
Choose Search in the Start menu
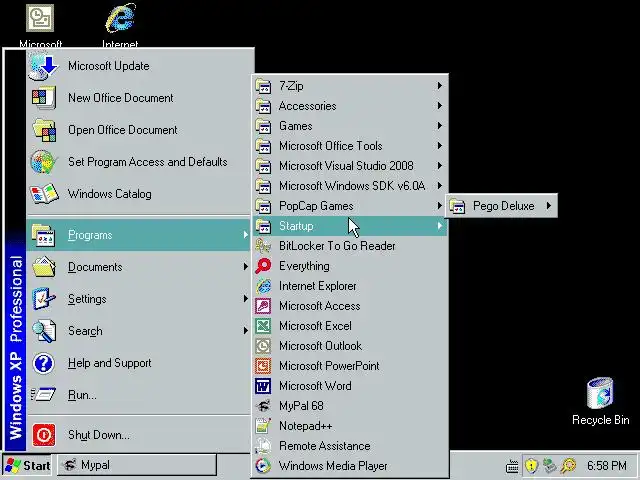pyautogui.click(x=138, y=331)
